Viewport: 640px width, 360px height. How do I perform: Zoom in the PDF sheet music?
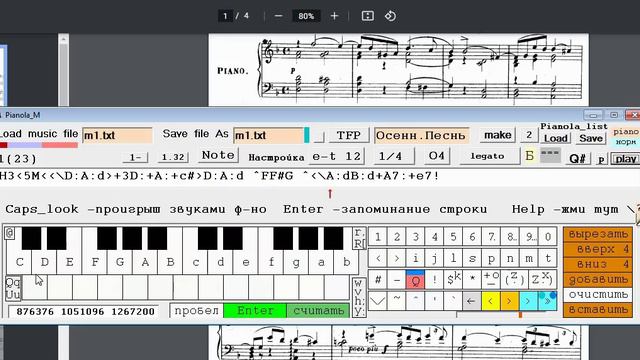point(334,16)
